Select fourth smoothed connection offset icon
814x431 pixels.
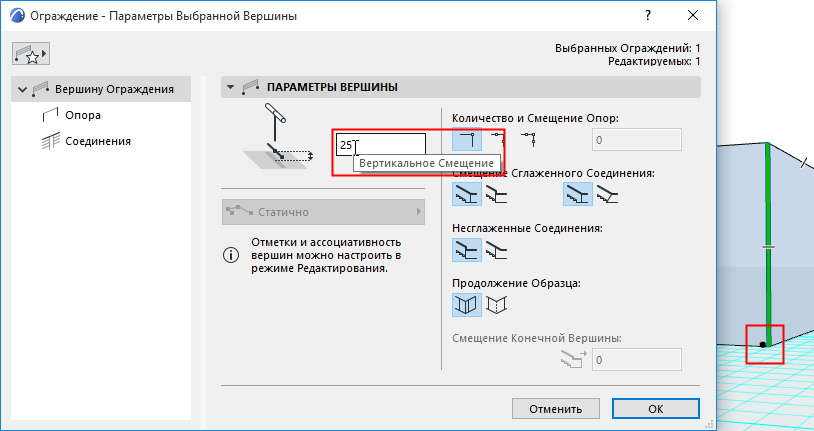point(607,195)
